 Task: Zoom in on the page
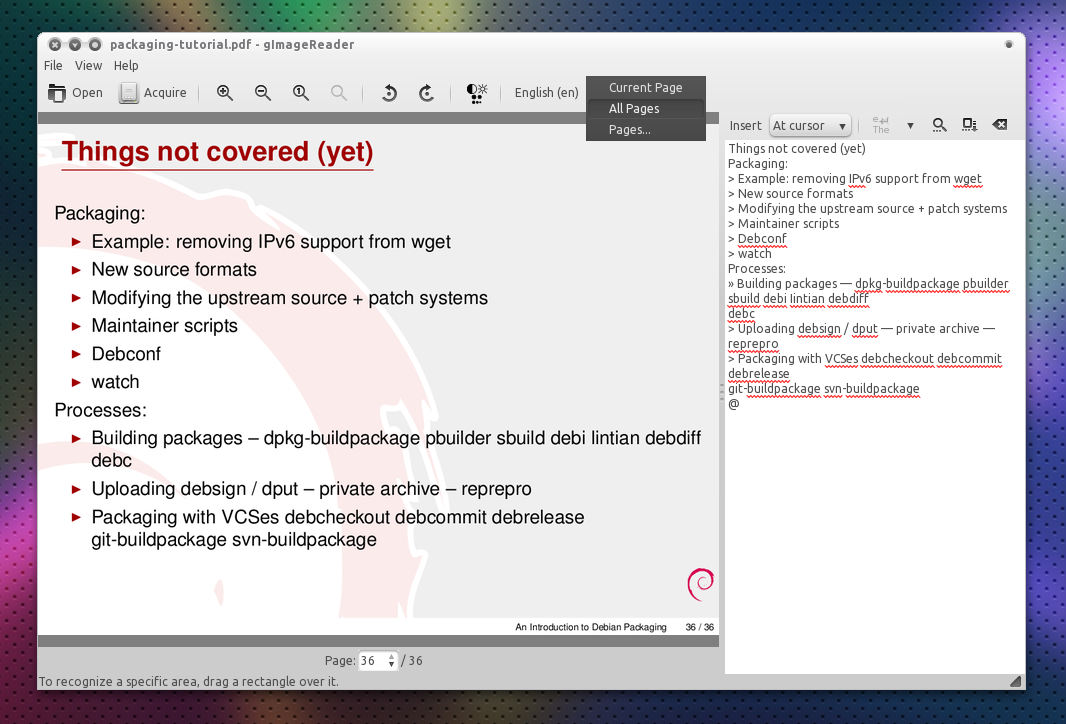point(225,92)
